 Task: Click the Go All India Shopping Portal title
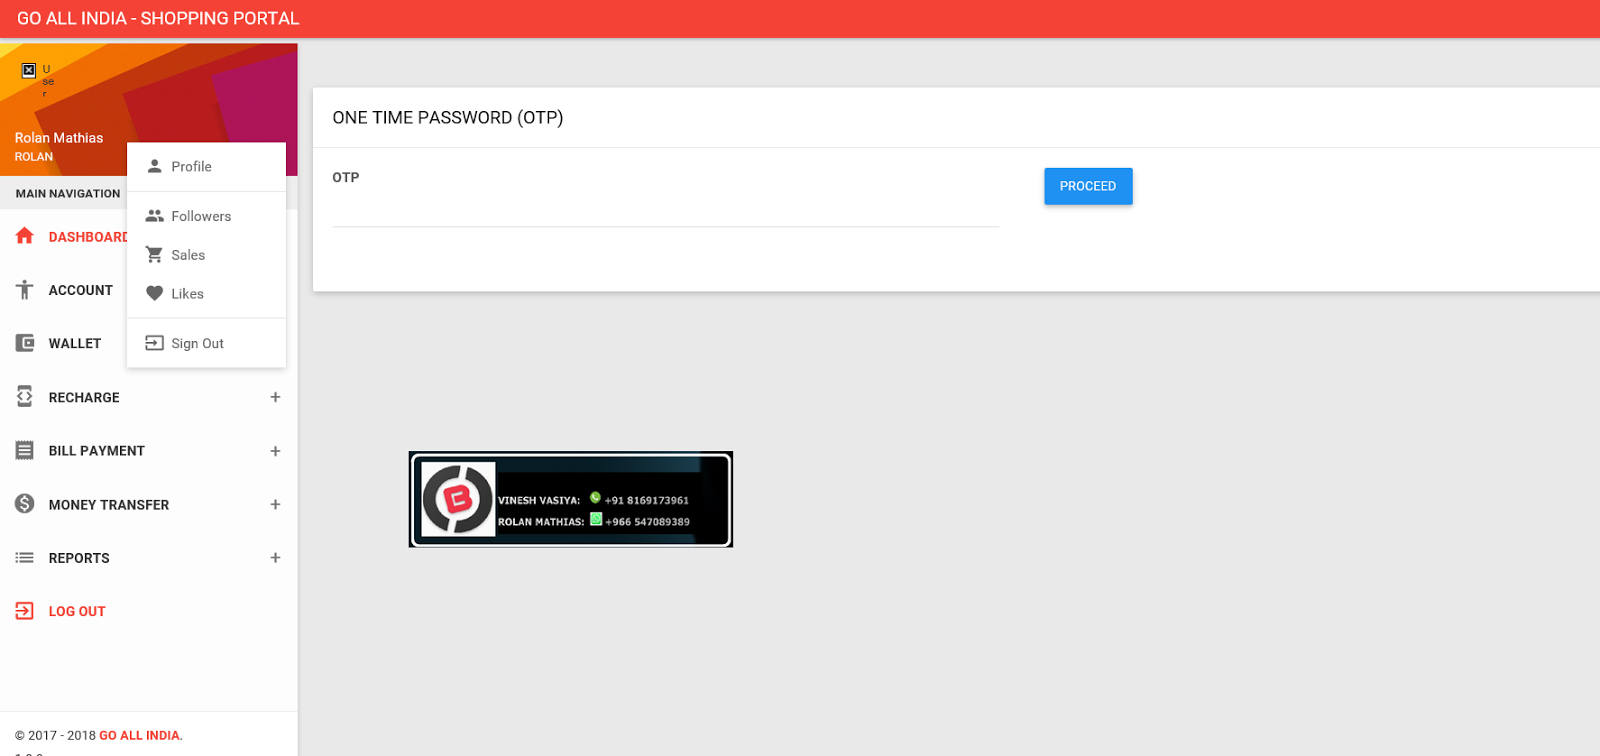158,19
